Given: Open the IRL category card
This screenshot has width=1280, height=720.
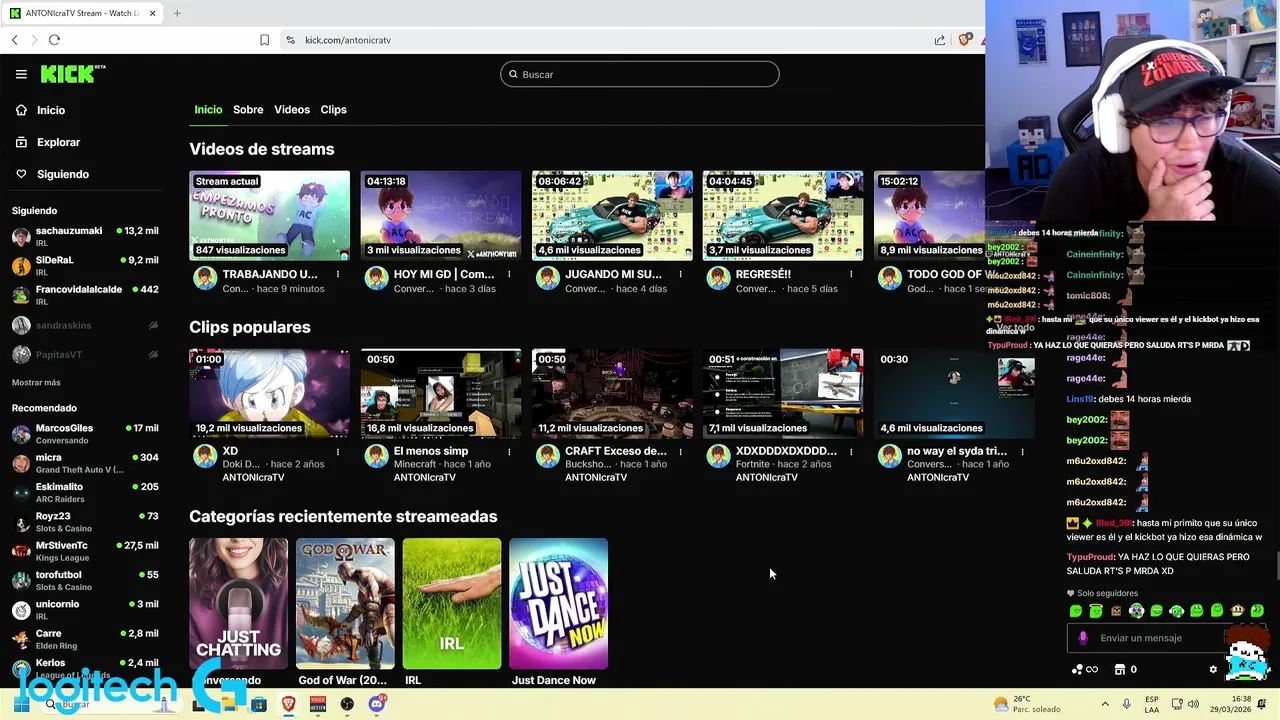Looking at the screenshot, I should pyautogui.click(x=452, y=604).
